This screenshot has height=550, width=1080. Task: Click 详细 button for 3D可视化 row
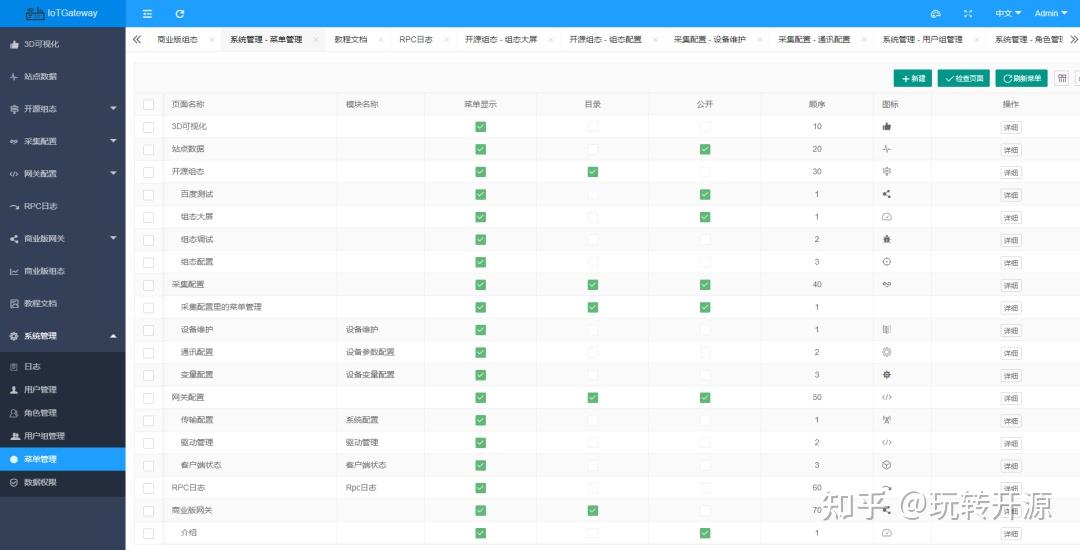(x=1010, y=127)
